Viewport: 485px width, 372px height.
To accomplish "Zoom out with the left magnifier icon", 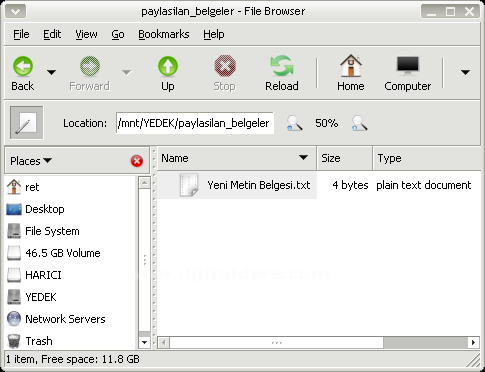I will pyautogui.click(x=294, y=123).
